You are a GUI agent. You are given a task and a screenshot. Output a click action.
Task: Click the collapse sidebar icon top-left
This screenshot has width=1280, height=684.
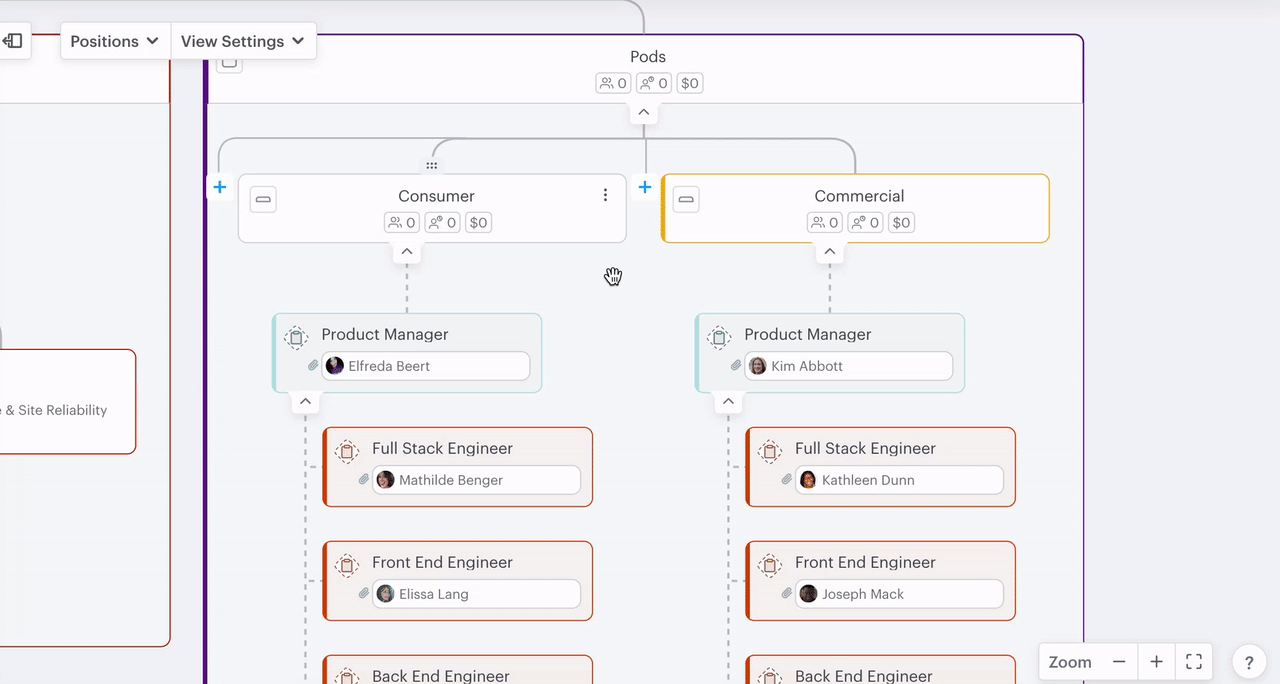[13, 40]
